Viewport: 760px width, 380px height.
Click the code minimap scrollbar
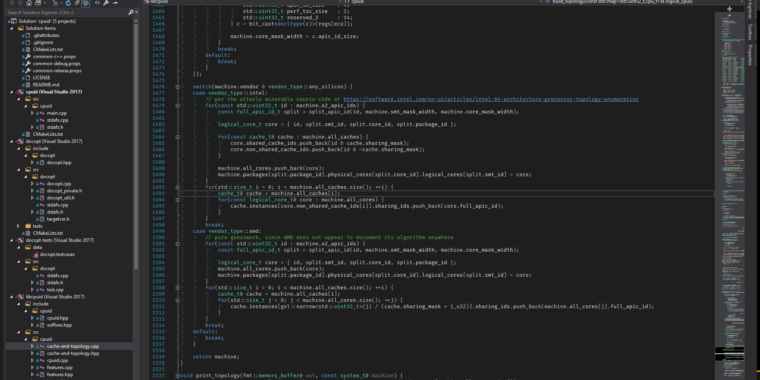(729, 195)
